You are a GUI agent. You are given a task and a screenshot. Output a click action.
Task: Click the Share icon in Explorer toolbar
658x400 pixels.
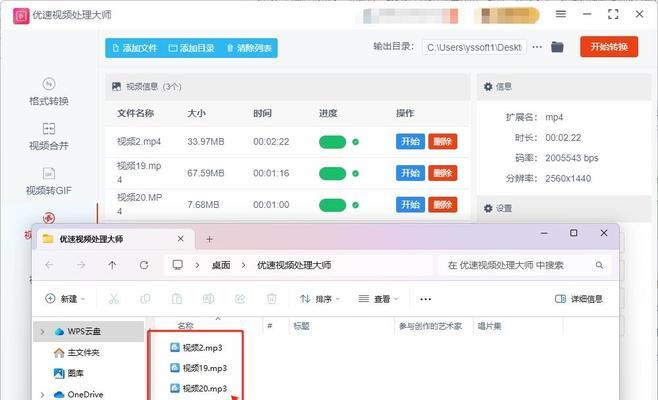point(240,299)
